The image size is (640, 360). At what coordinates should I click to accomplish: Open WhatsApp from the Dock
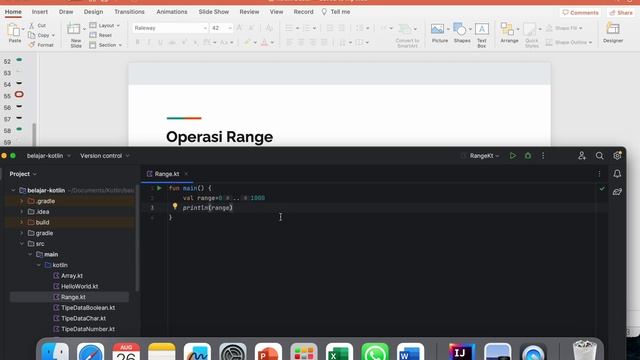click(375, 351)
